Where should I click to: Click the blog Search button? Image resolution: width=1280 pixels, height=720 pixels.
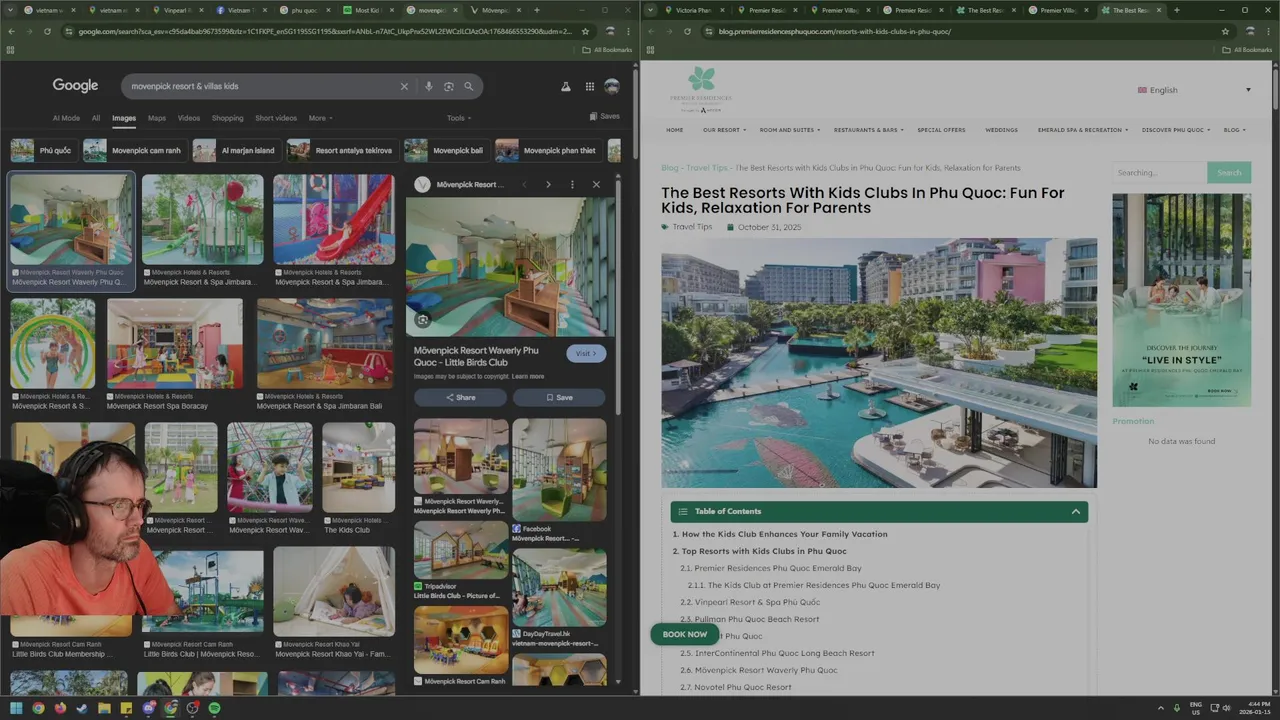[x=1229, y=172]
